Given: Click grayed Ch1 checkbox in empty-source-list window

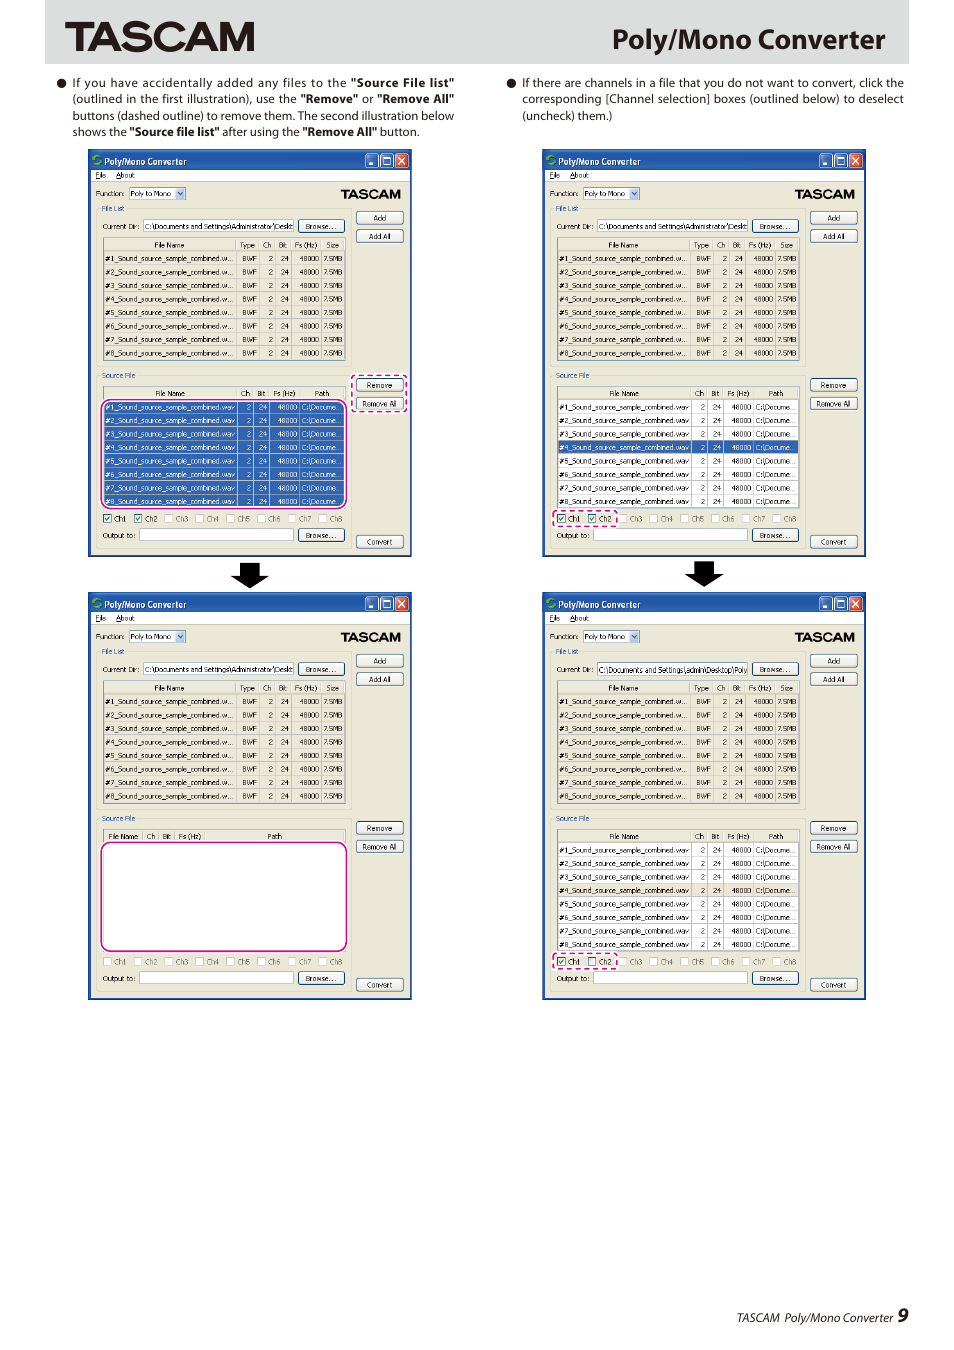Looking at the screenshot, I should point(107,962).
